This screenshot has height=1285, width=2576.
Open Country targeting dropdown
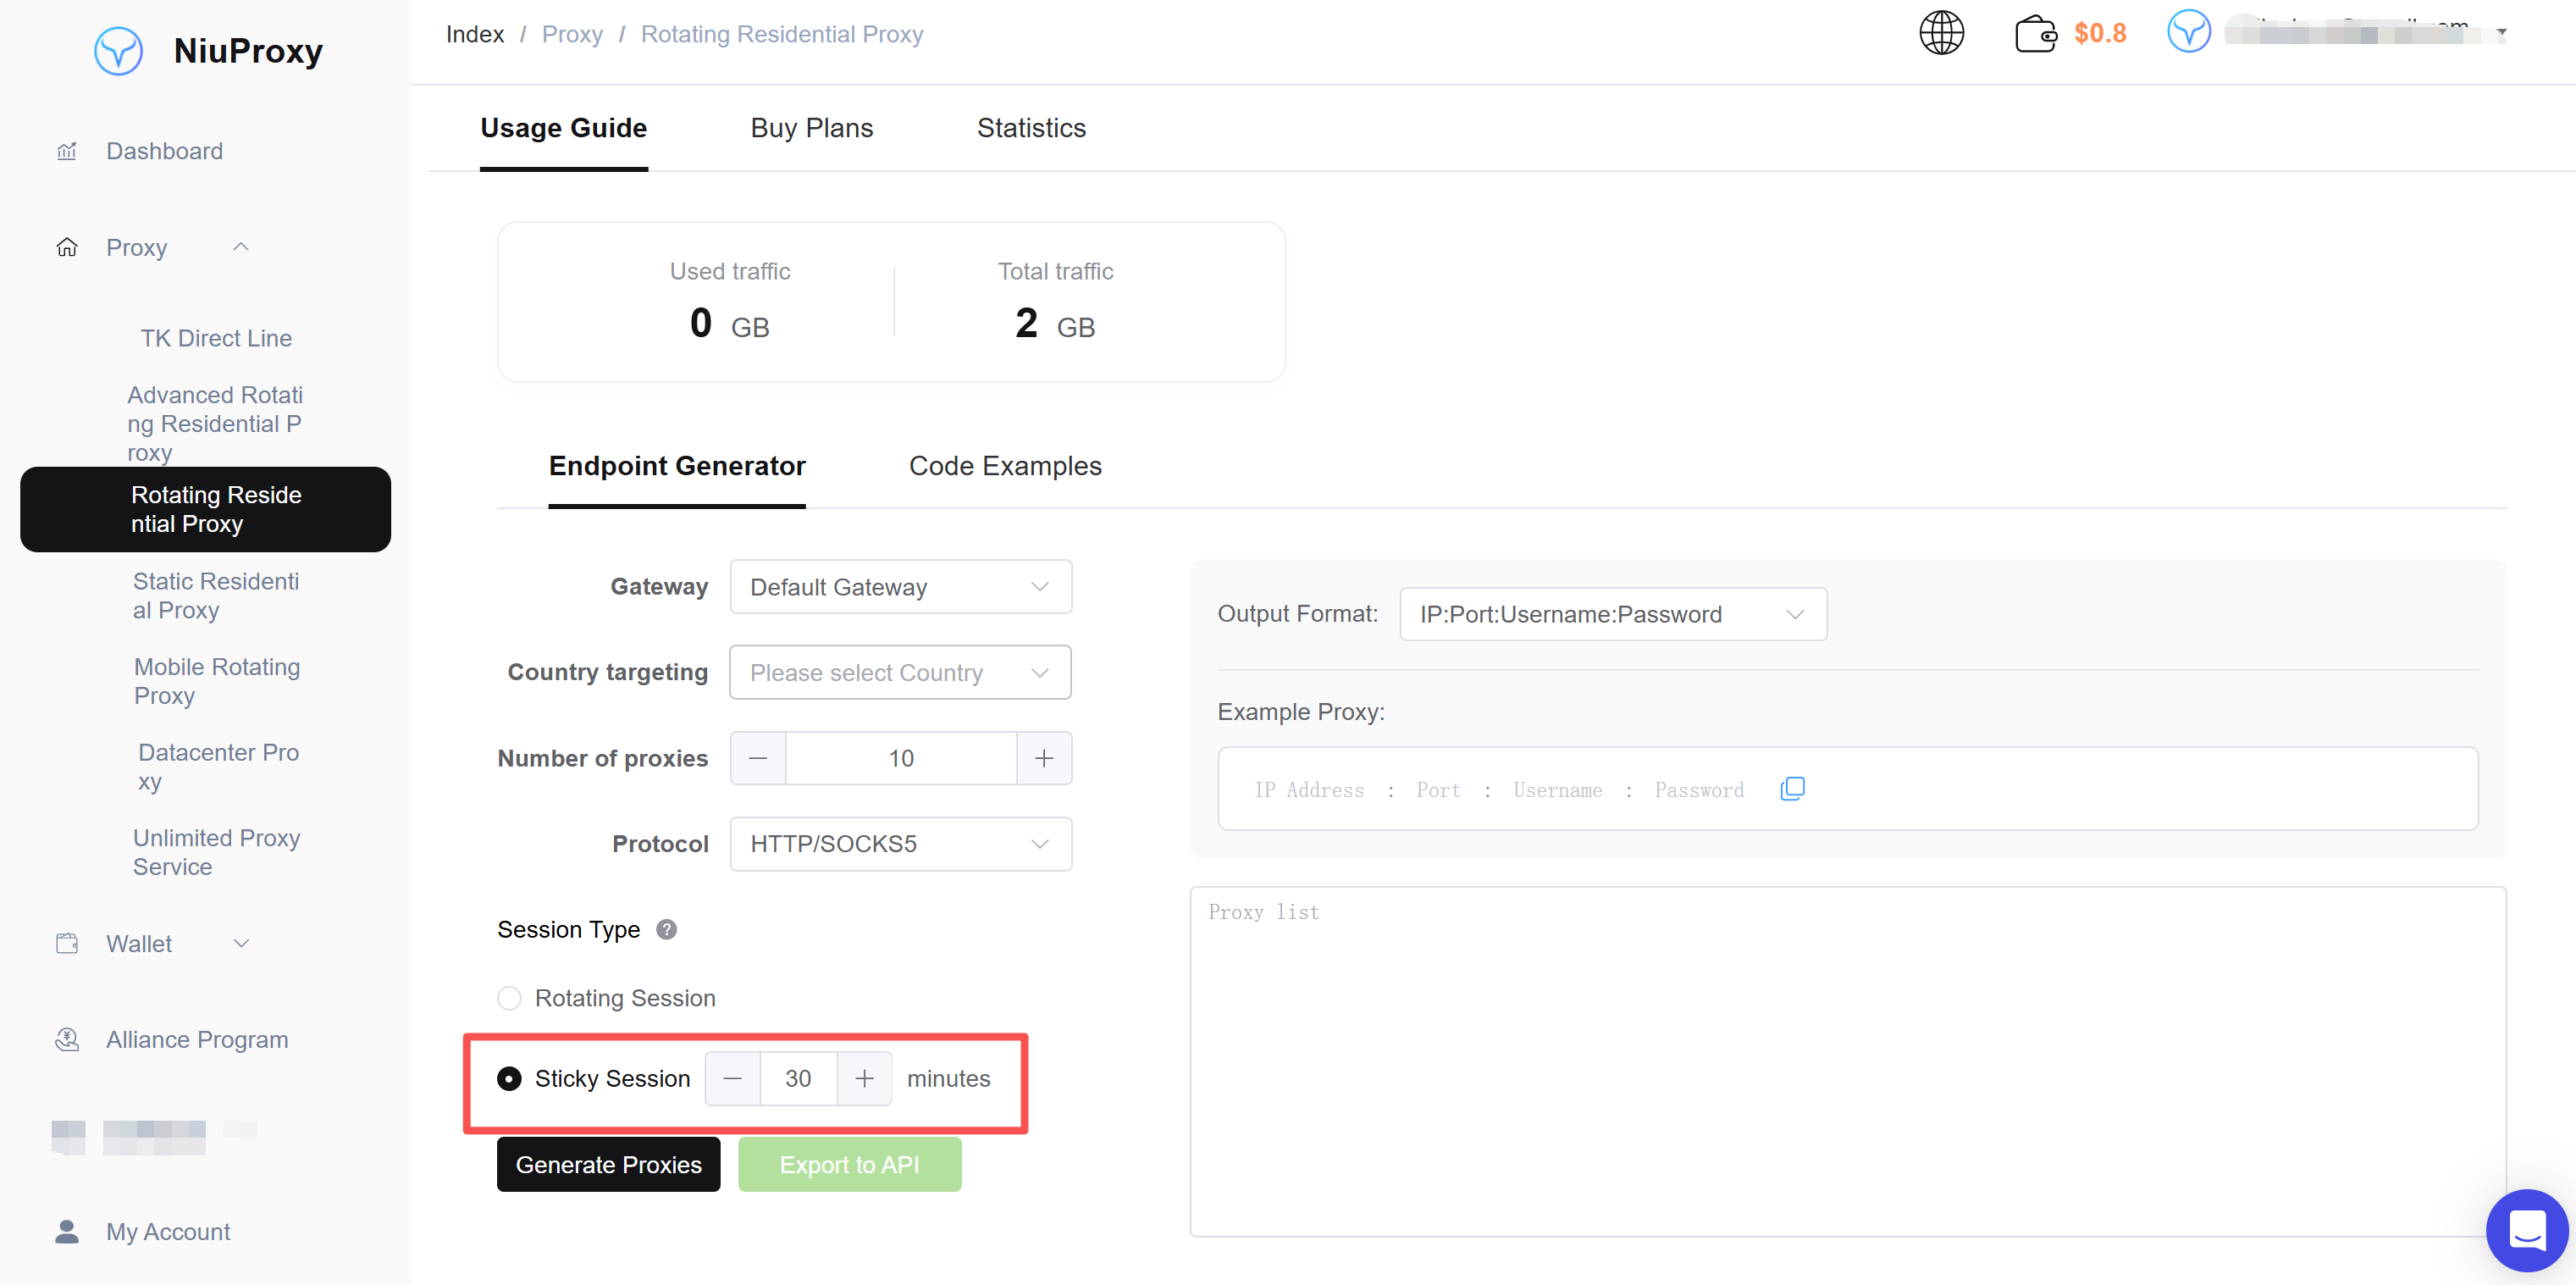[900, 672]
